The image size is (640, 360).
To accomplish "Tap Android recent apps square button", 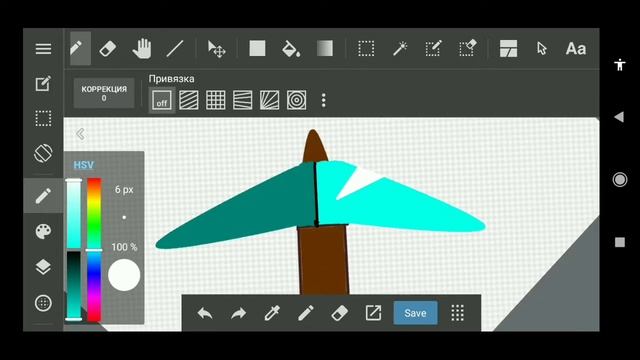I will point(620,242).
